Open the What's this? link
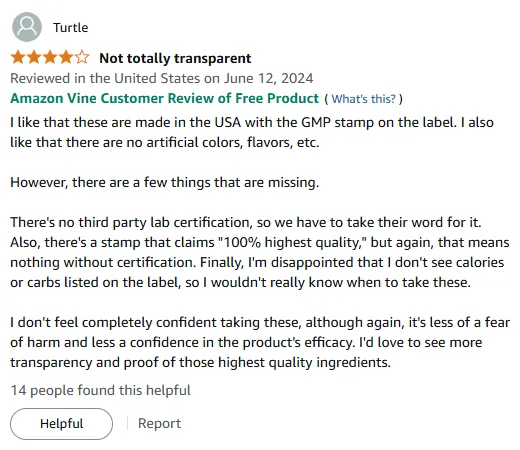The image size is (520, 450). coord(364,99)
